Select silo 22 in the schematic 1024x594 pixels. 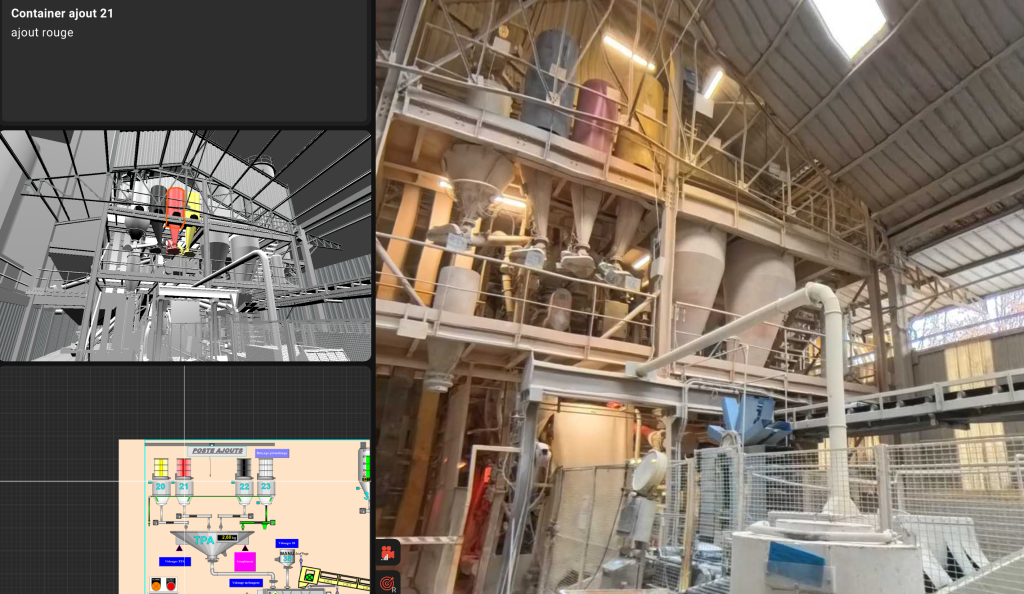(244, 480)
